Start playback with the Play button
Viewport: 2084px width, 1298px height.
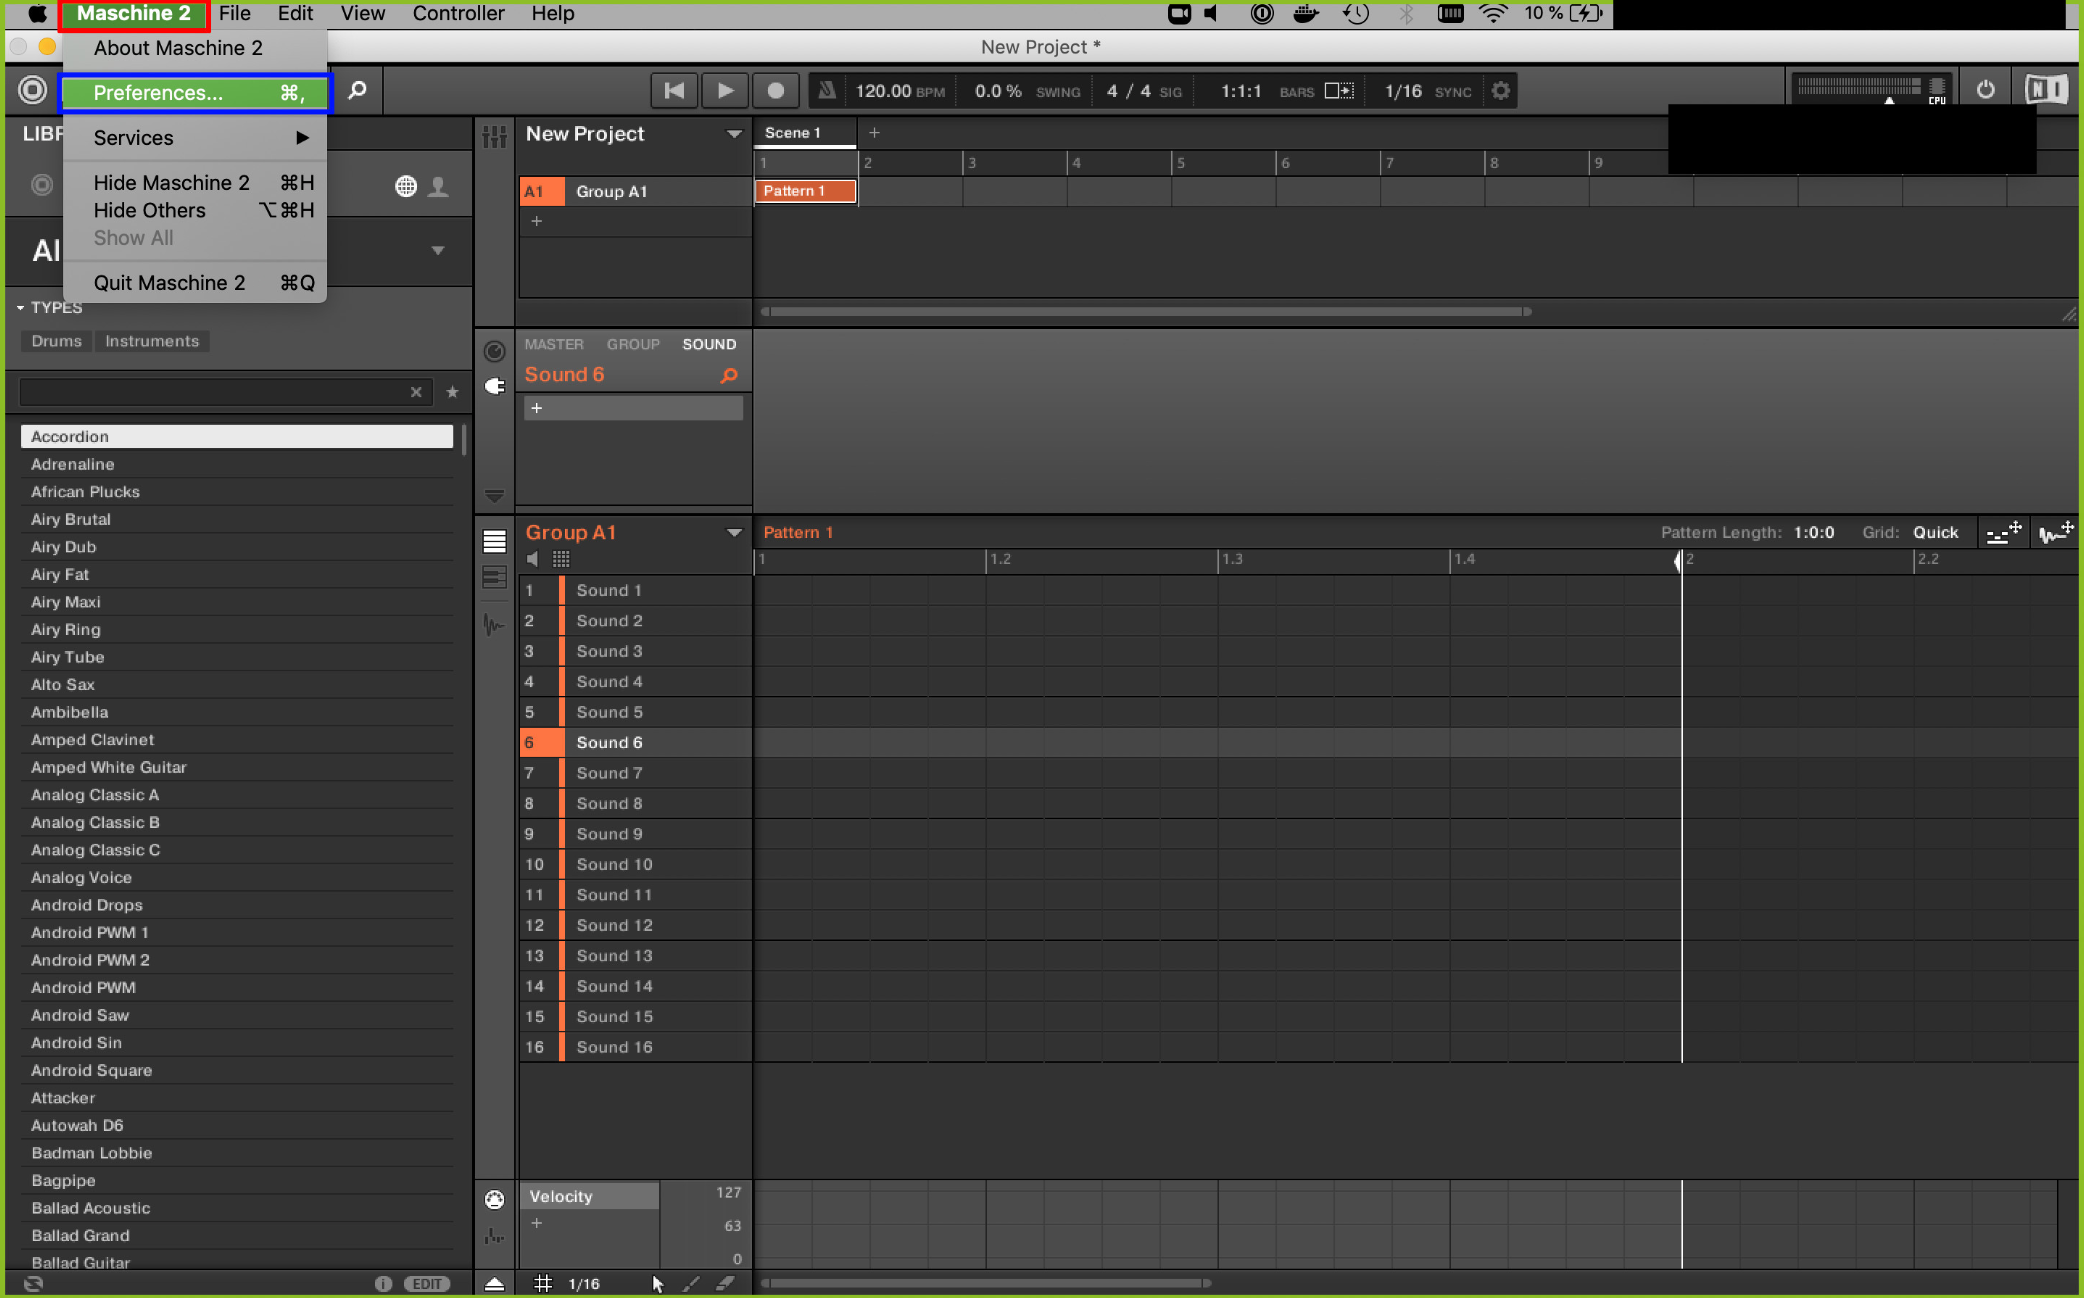pyautogui.click(x=725, y=91)
